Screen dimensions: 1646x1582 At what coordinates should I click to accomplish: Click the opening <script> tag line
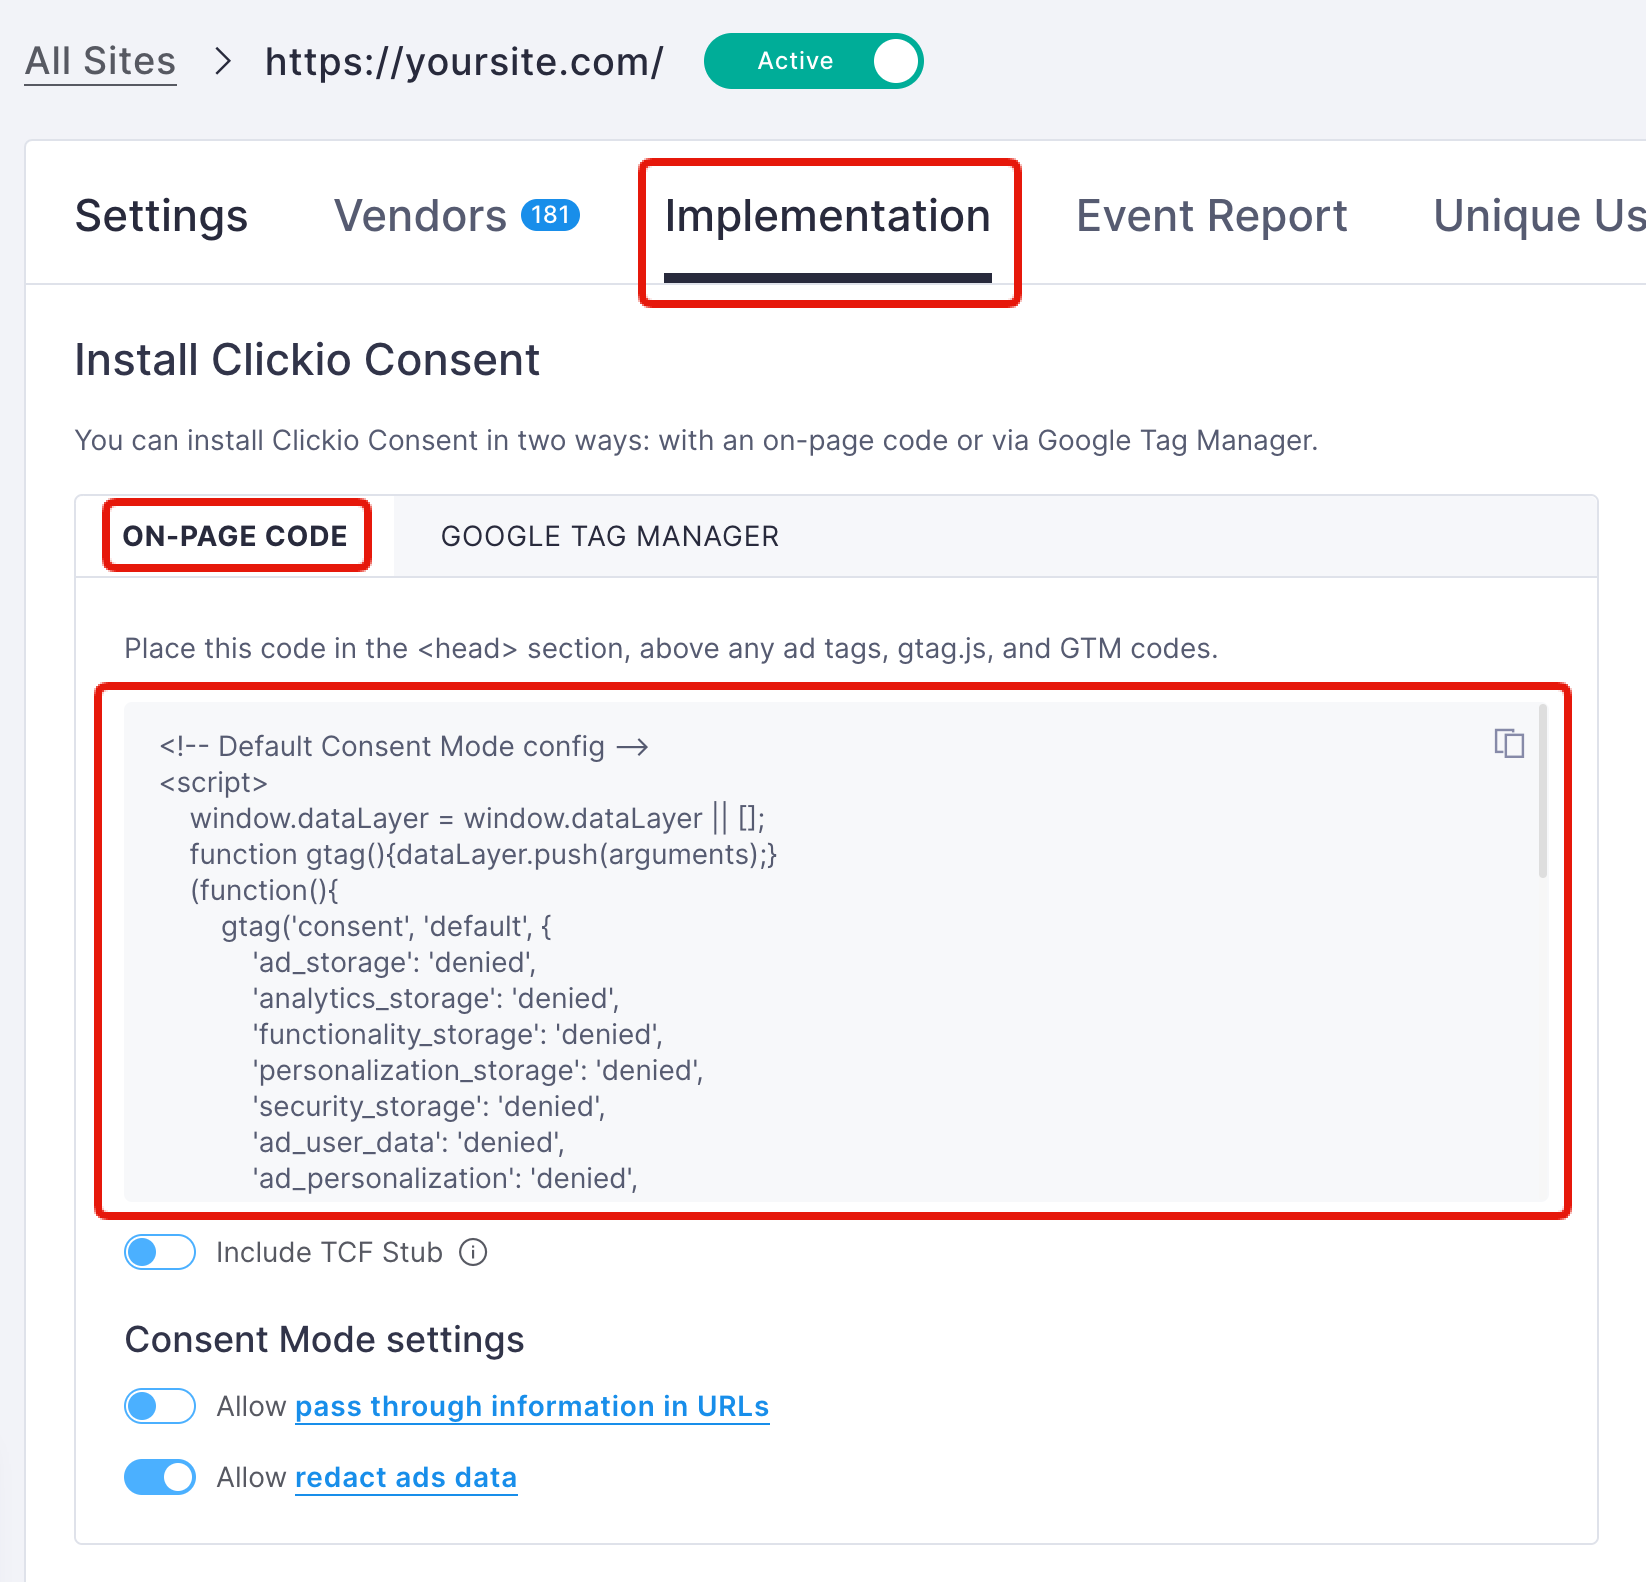[x=214, y=782]
